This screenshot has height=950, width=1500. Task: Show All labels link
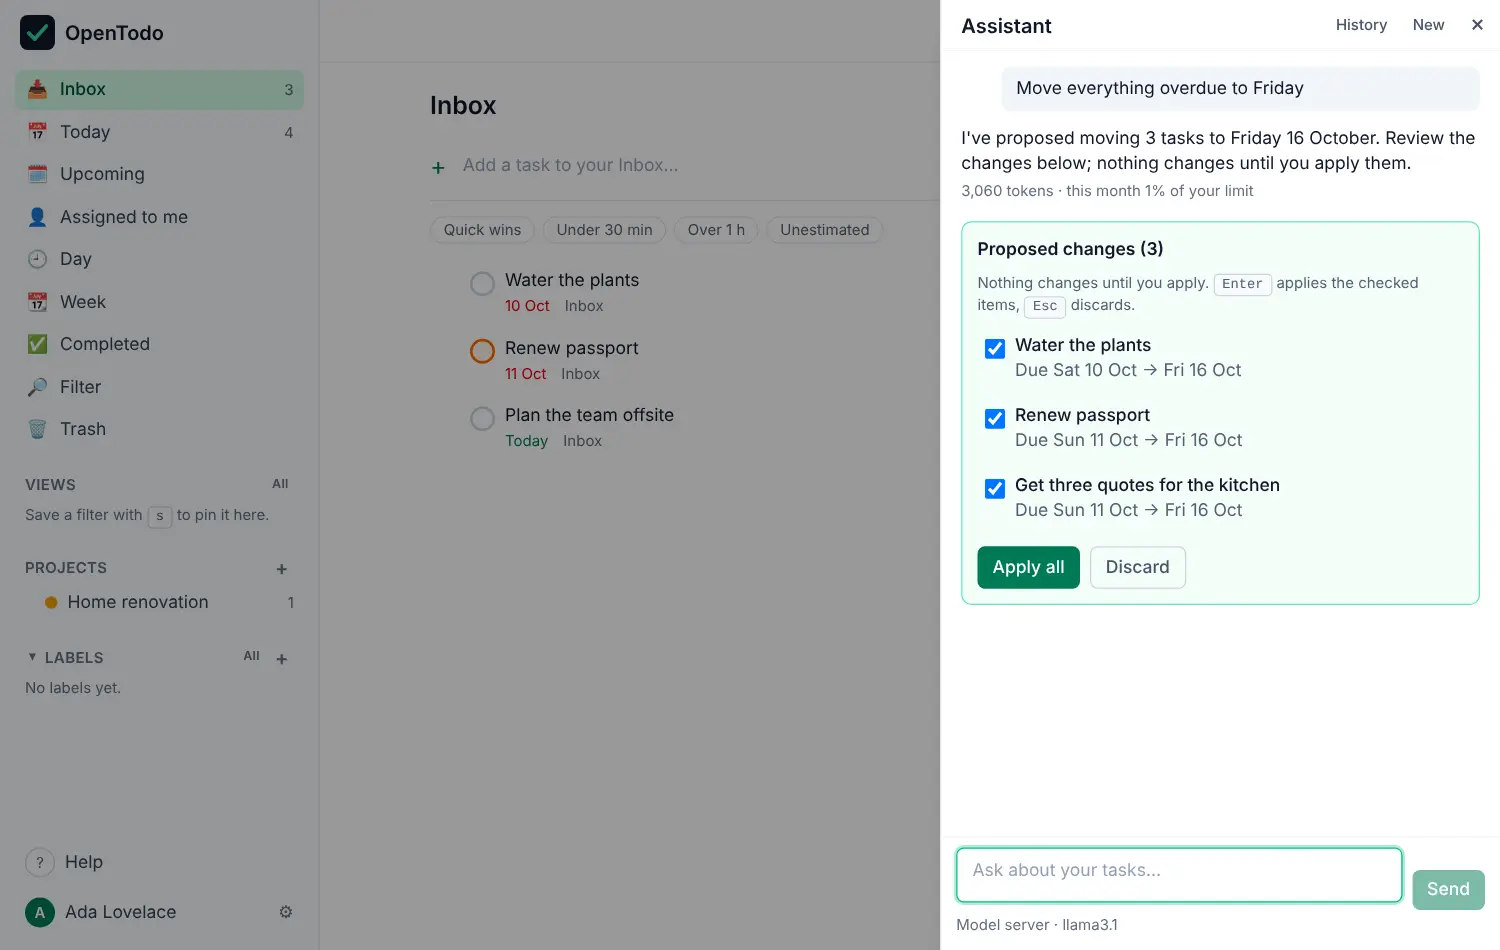(x=251, y=656)
